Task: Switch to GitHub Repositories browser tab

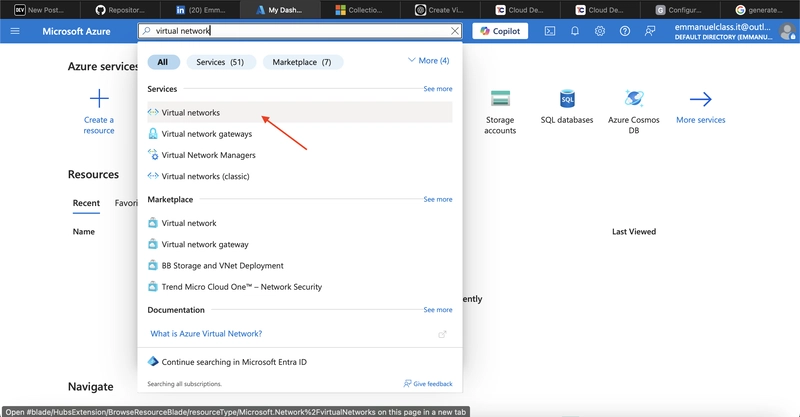Action: [x=120, y=10]
